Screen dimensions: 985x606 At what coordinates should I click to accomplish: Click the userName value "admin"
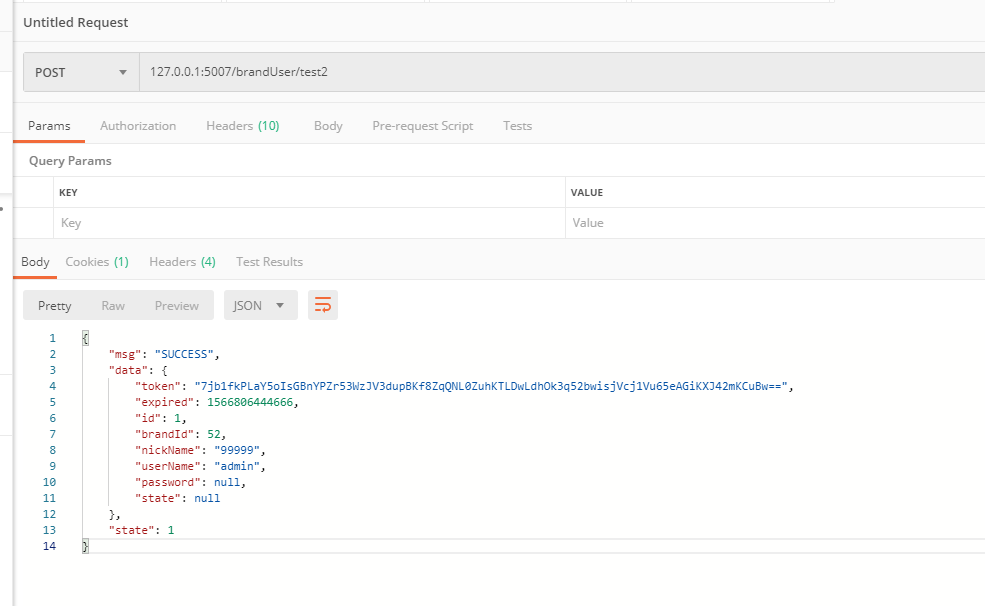pos(237,466)
